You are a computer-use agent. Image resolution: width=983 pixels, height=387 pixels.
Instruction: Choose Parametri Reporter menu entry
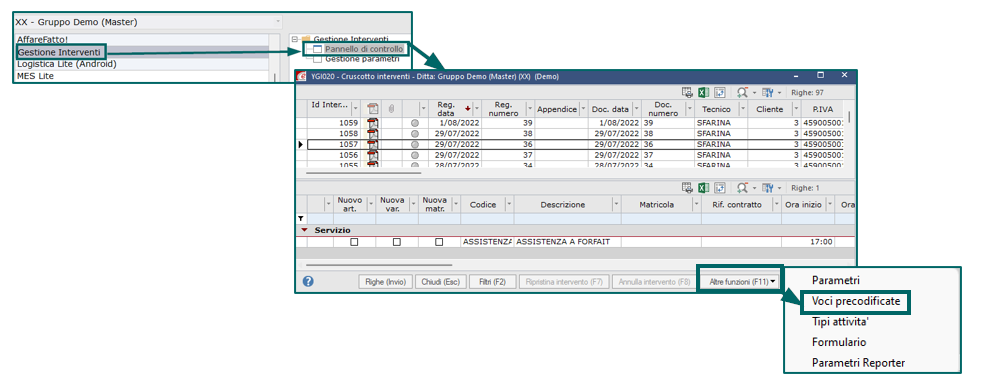tap(858, 363)
